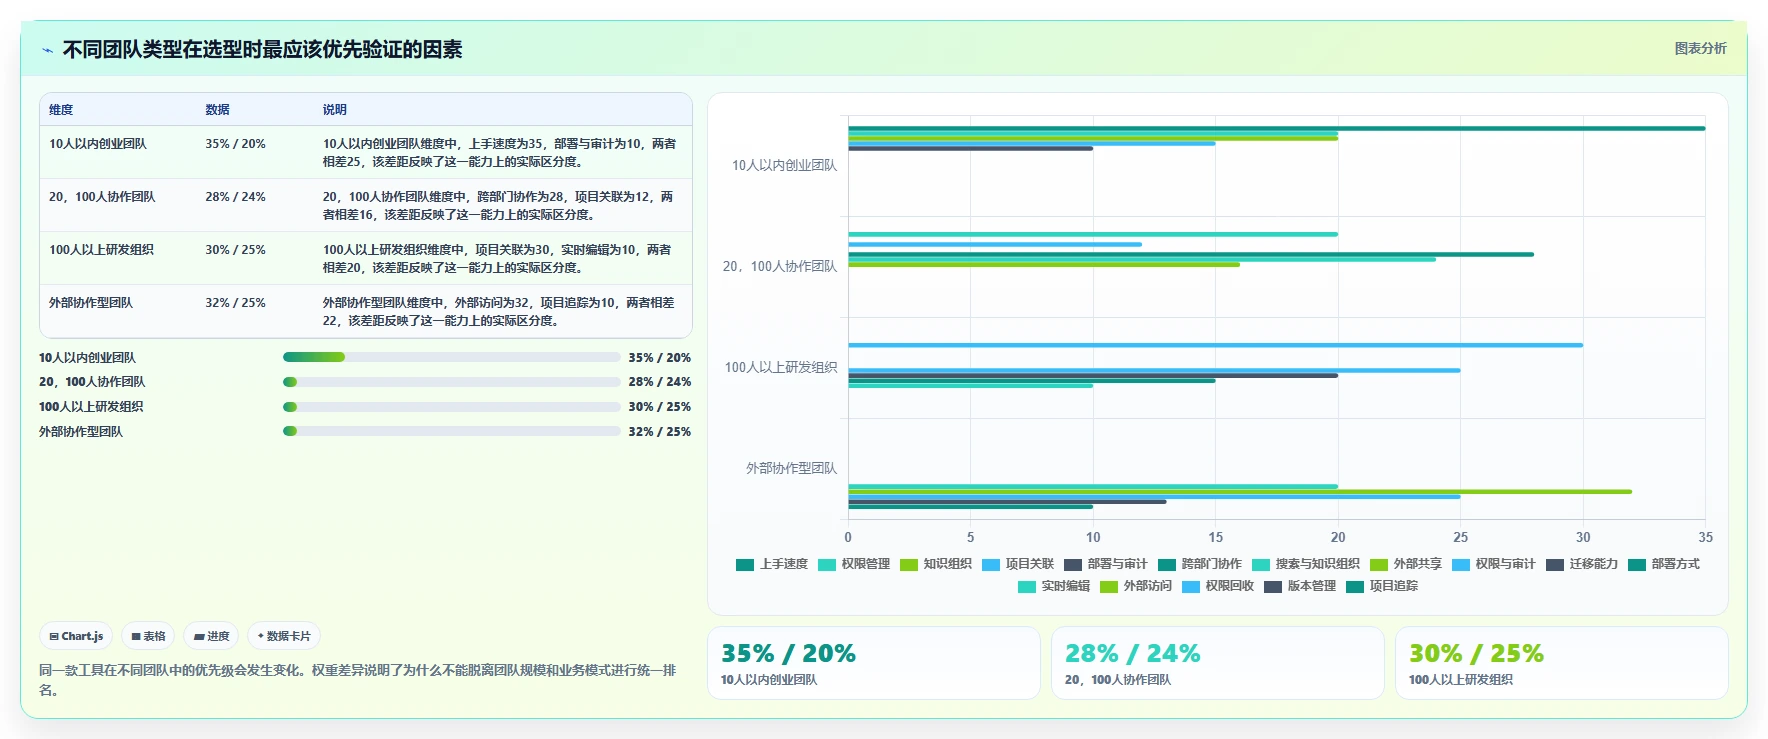Click the 100人以上研发组织 progress bar

click(x=452, y=407)
